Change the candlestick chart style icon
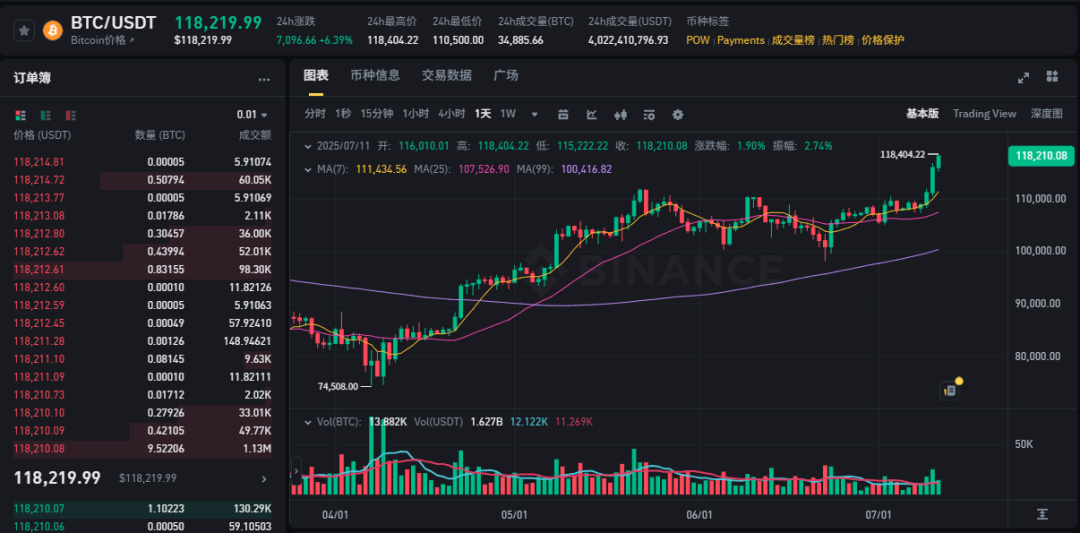 [x=621, y=114]
